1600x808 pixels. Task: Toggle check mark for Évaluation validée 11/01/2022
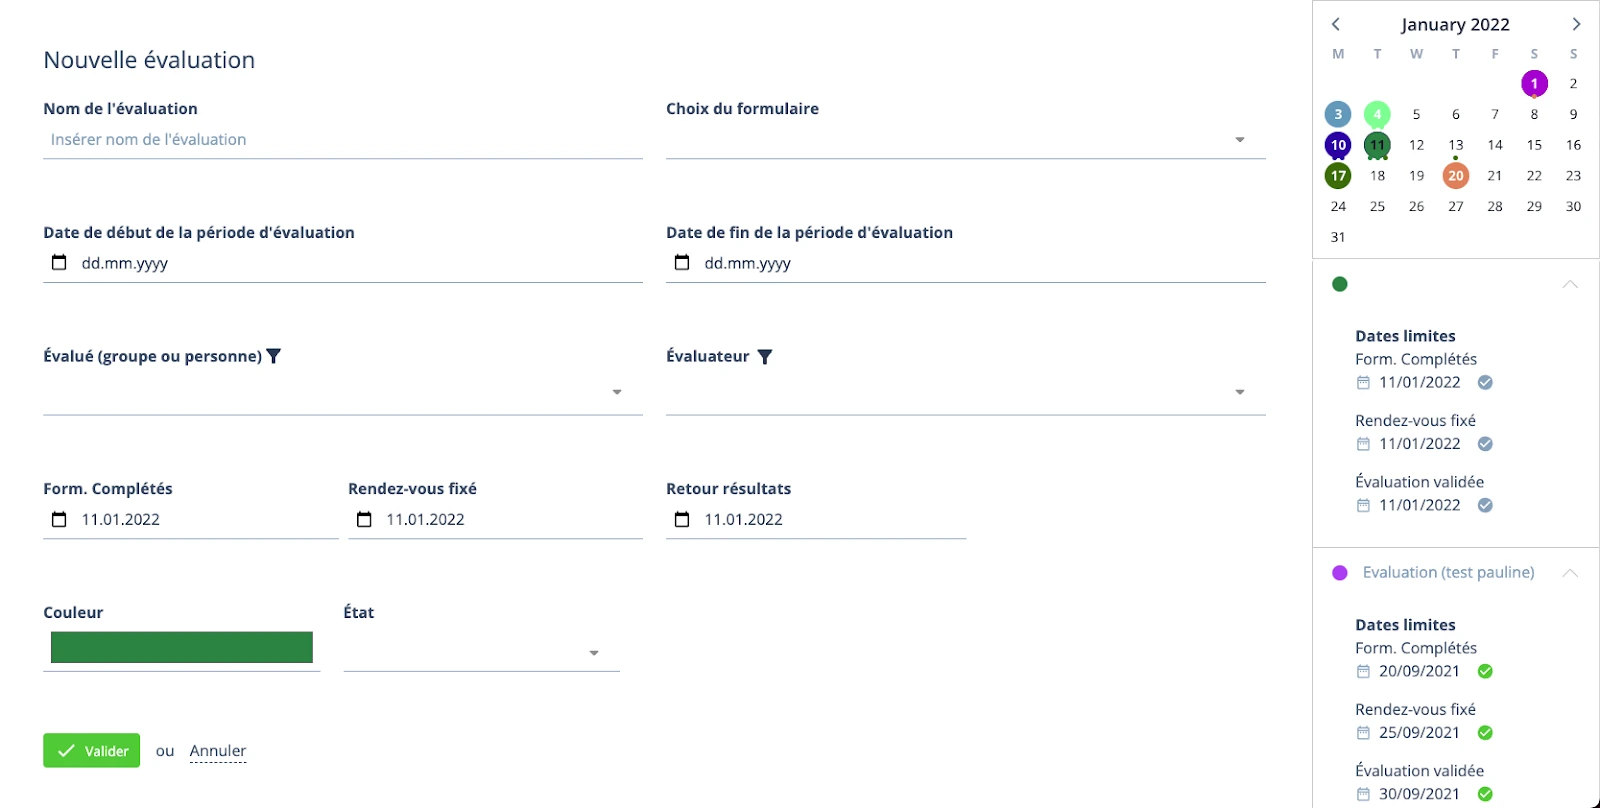(x=1485, y=505)
